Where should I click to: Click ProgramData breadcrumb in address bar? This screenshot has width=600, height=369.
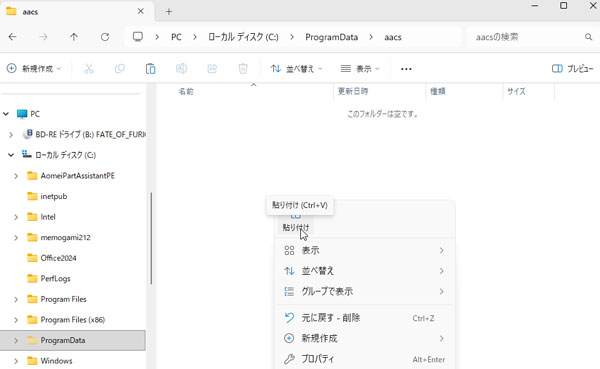[331, 37]
